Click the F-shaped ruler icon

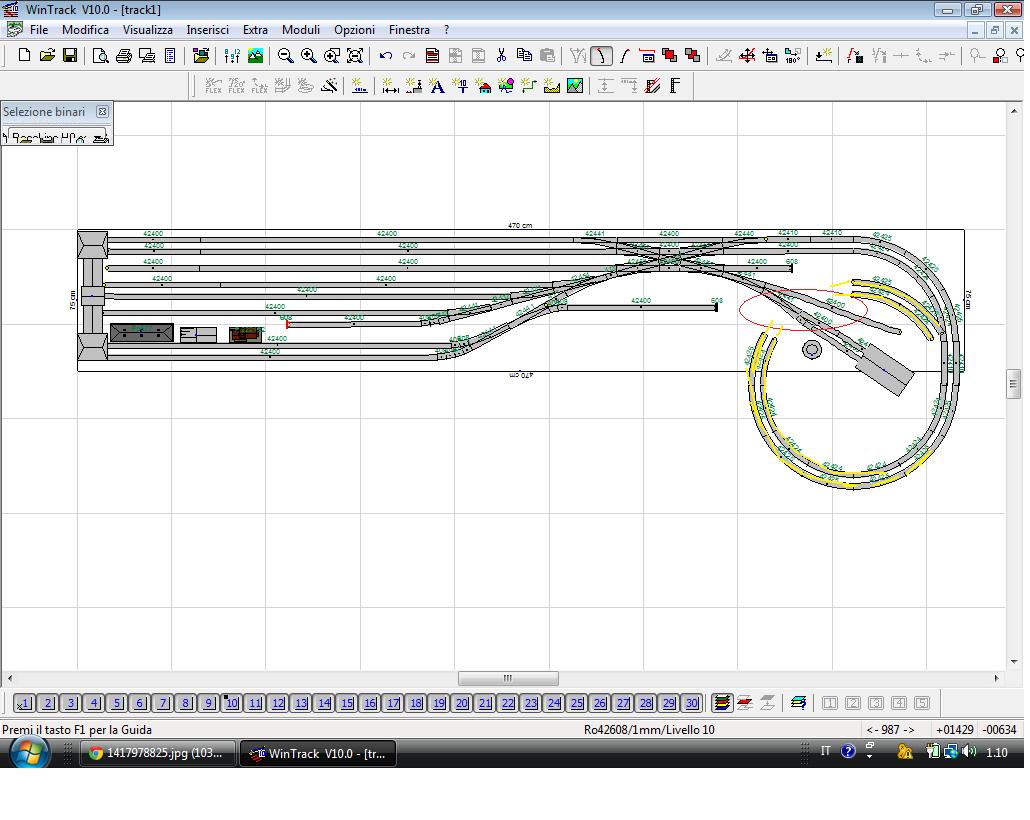tap(675, 86)
